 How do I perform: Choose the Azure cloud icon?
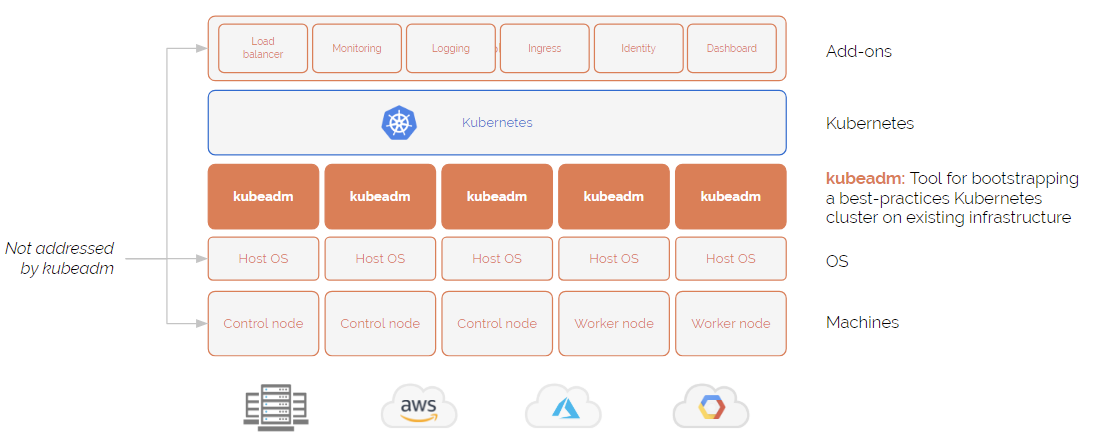pyautogui.click(x=562, y=408)
